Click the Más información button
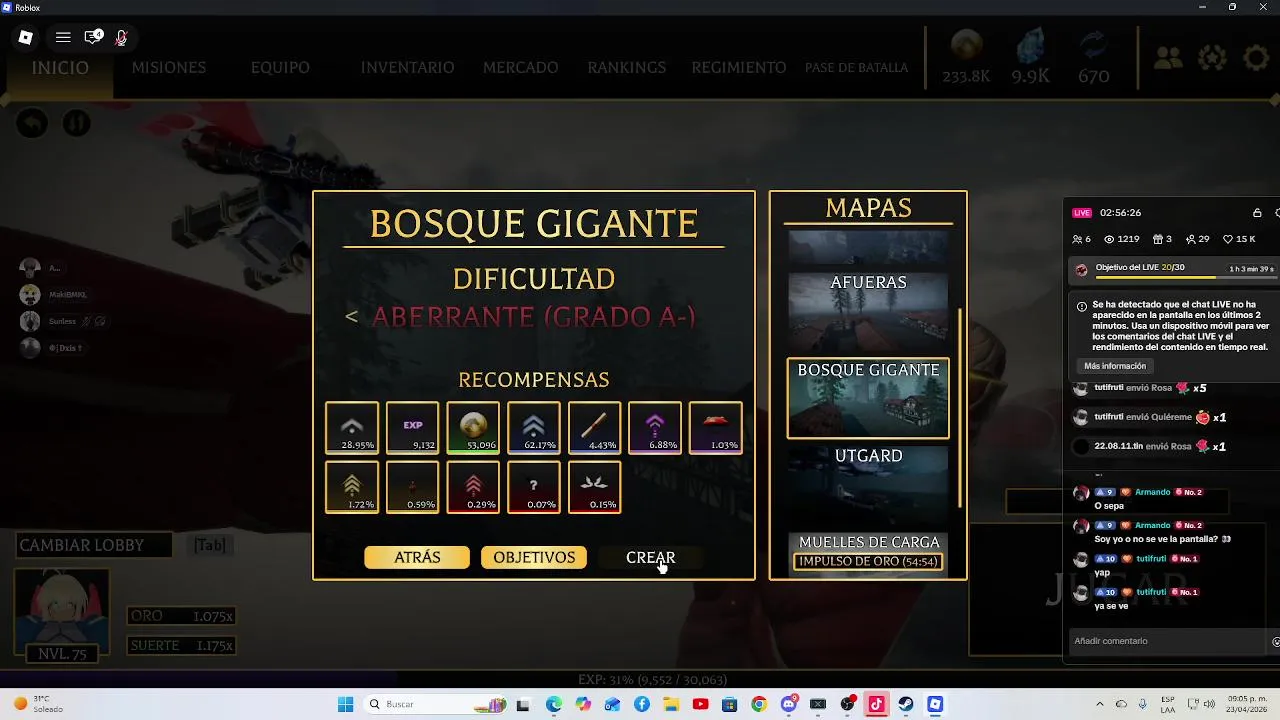The height and width of the screenshot is (720, 1280). (x=1115, y=366)
